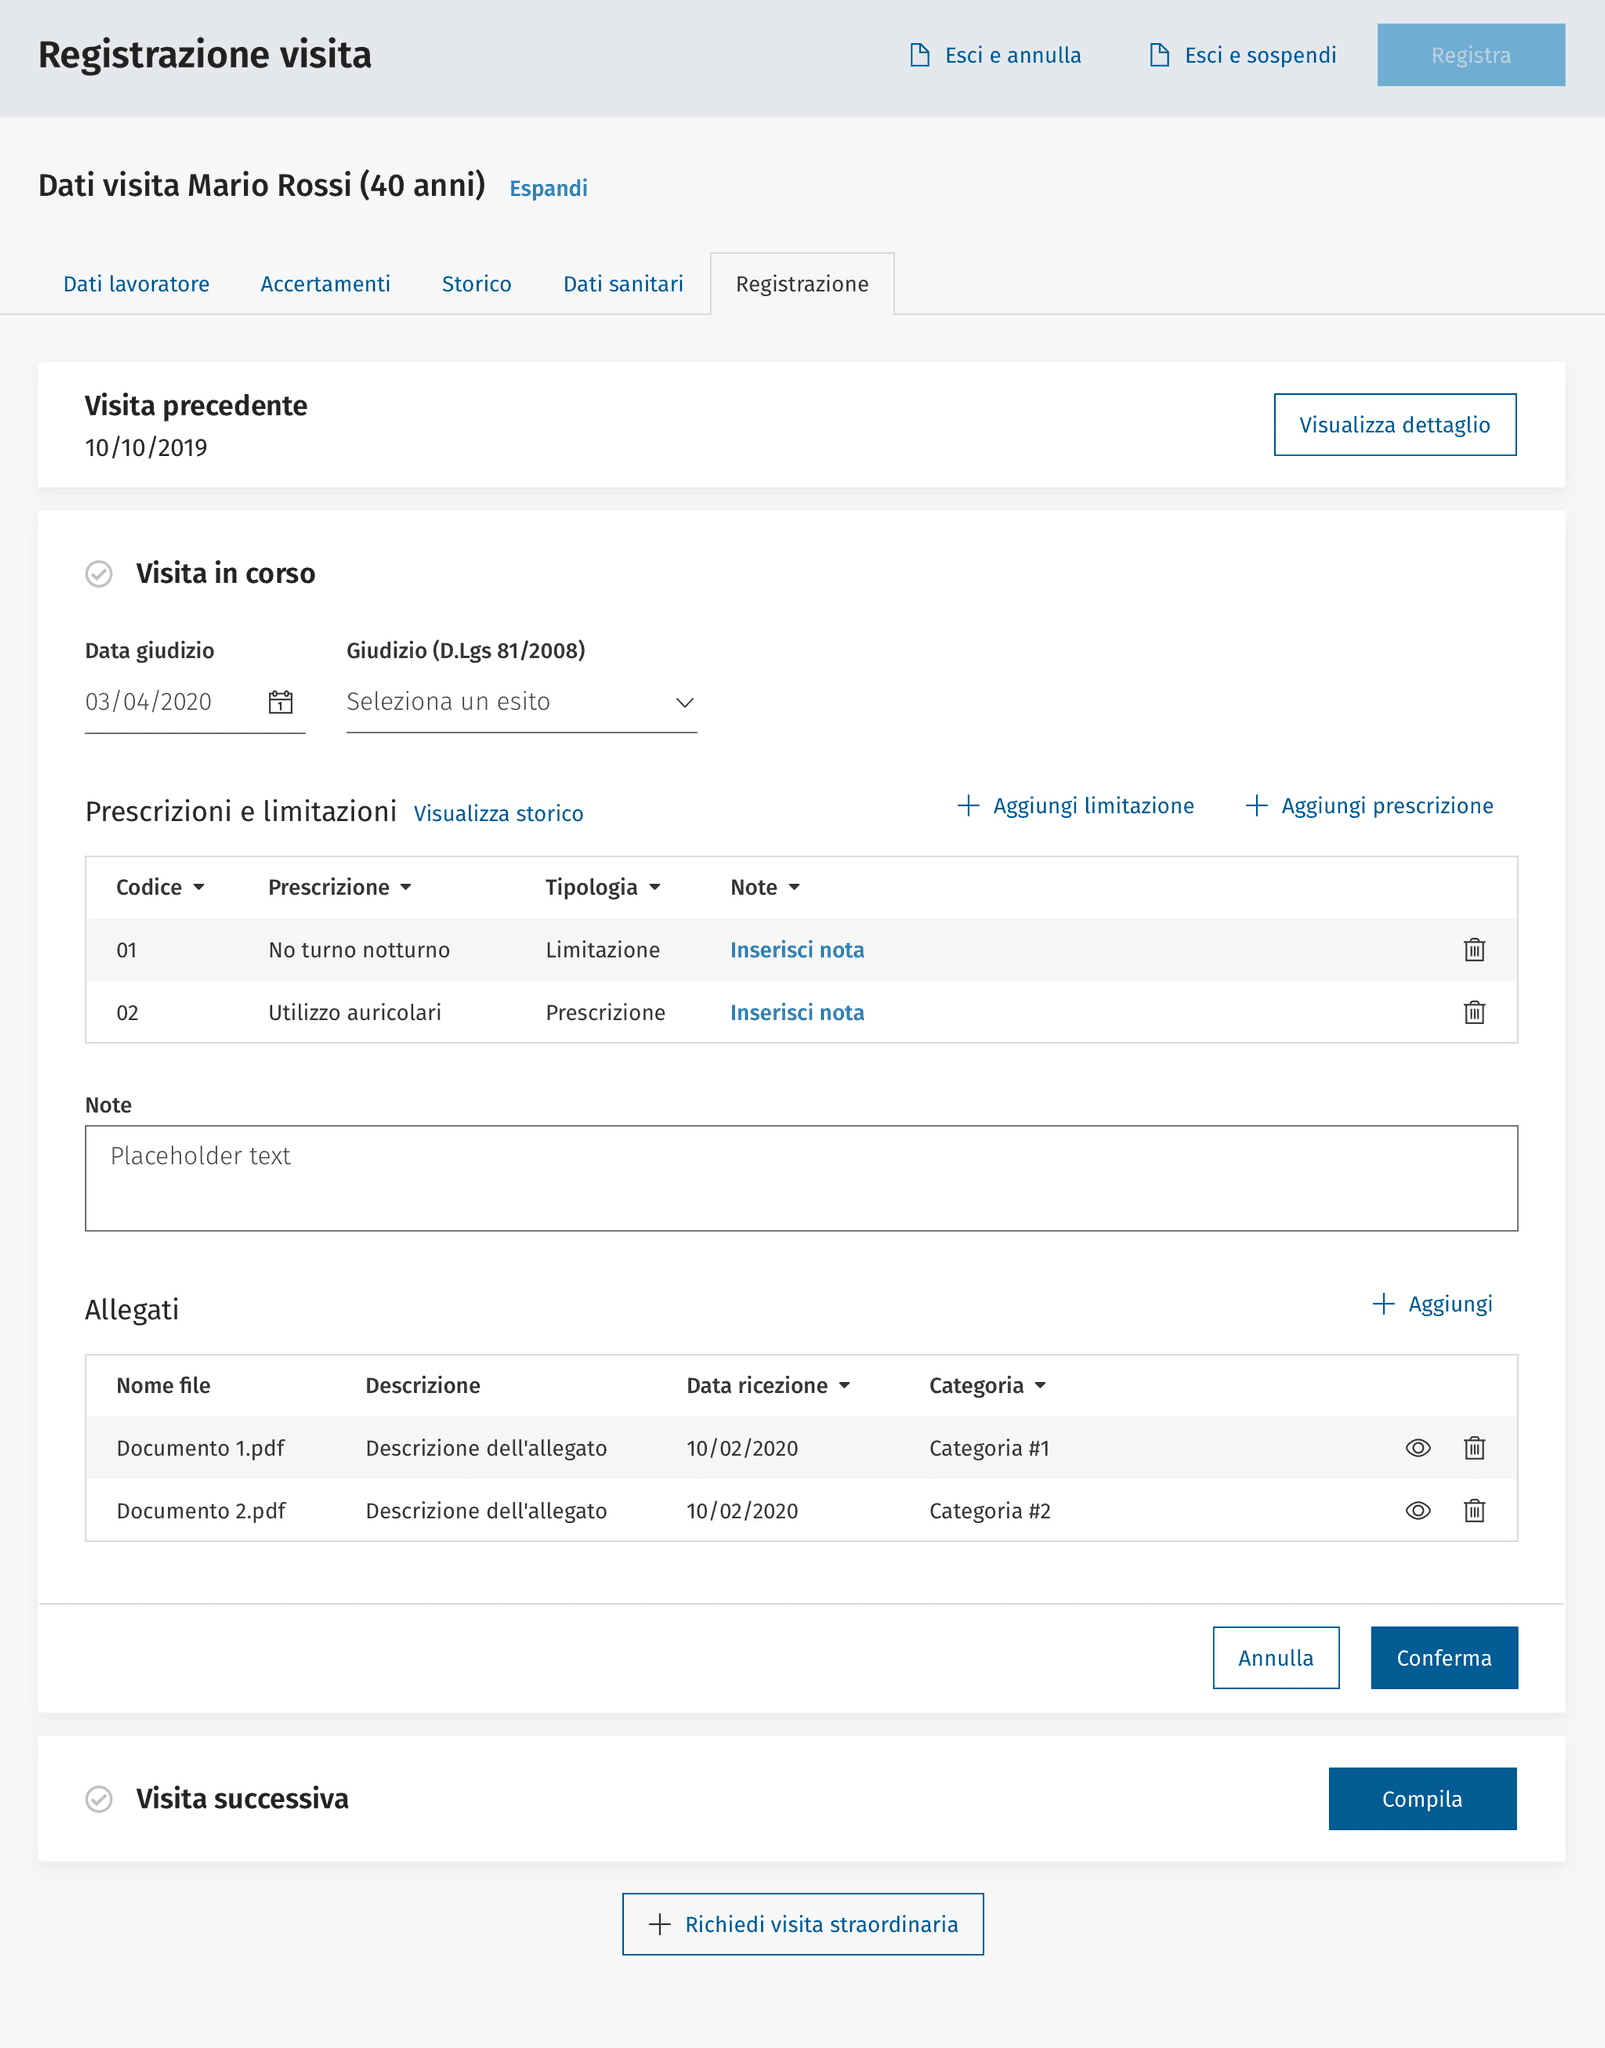Expand the Dati visita section via Espandi

[x=548, y=188]
